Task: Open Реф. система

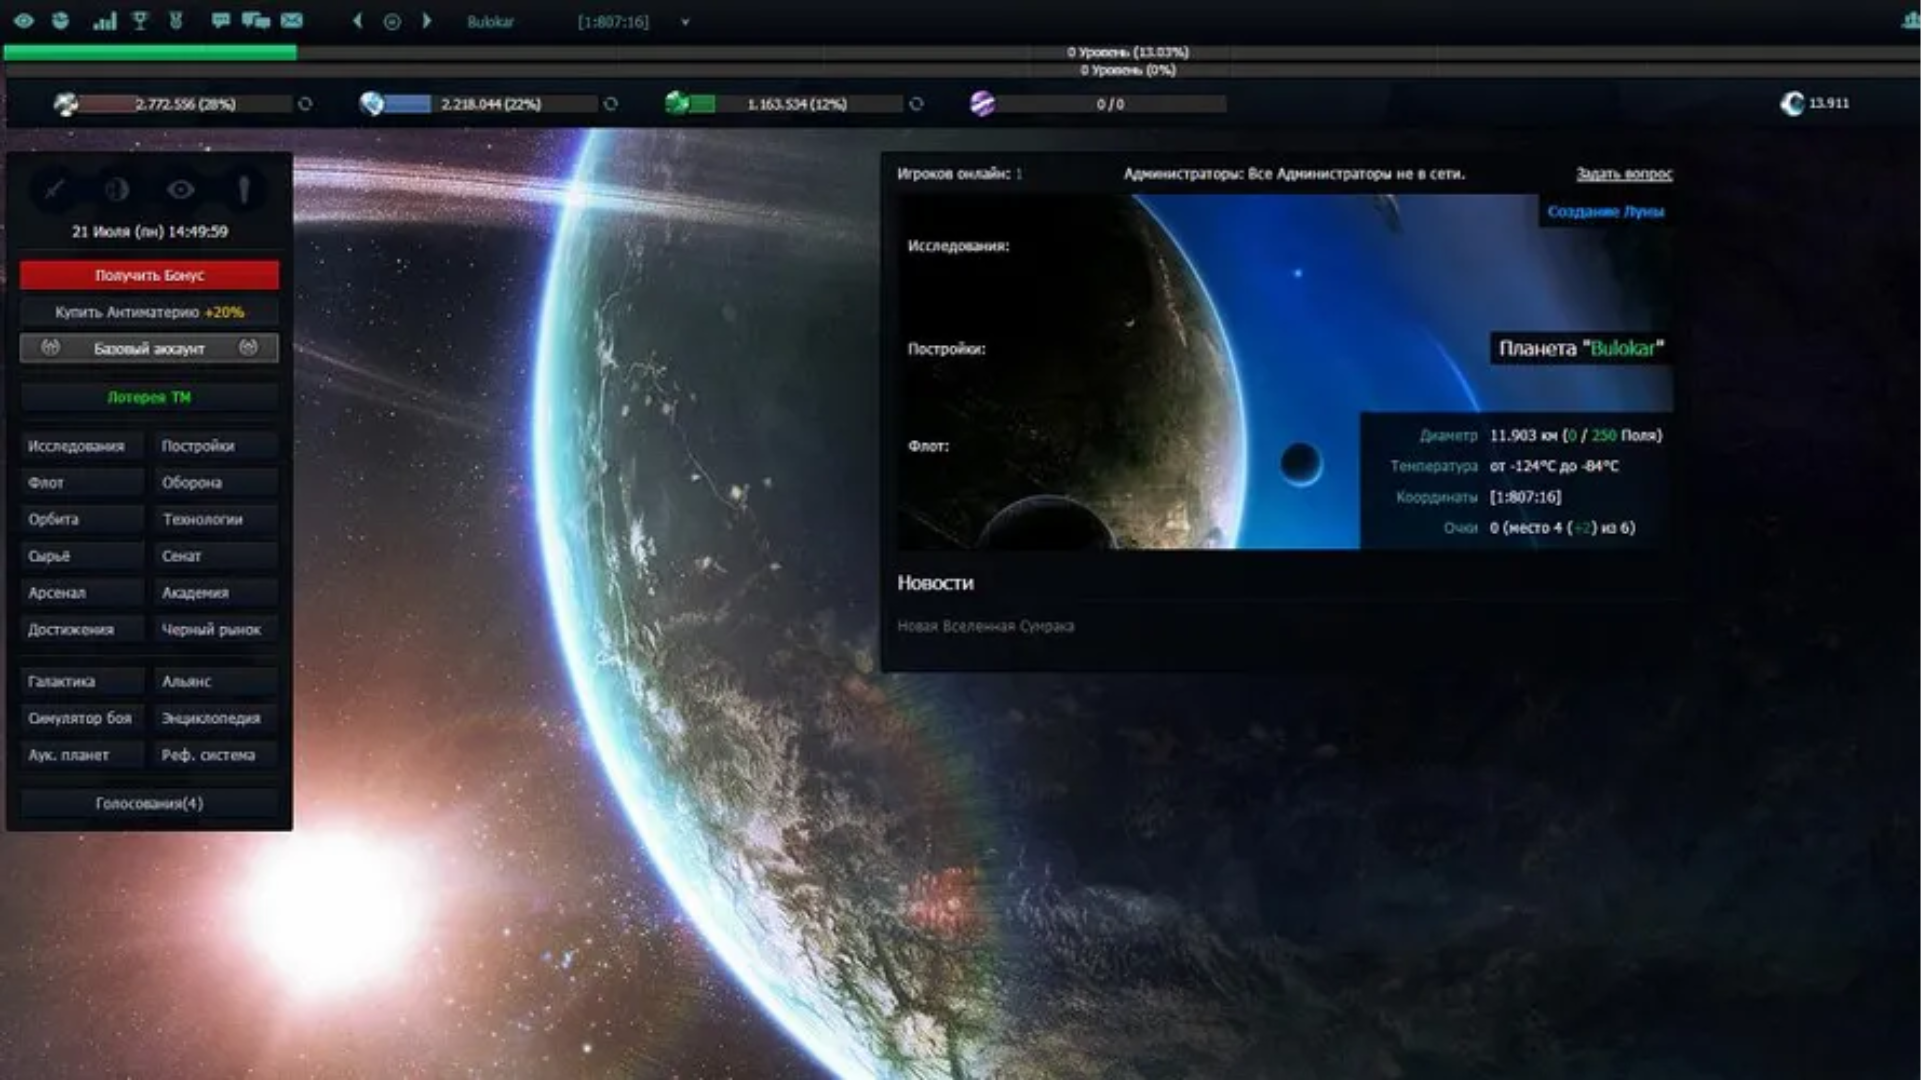Action: click(216, 756)
